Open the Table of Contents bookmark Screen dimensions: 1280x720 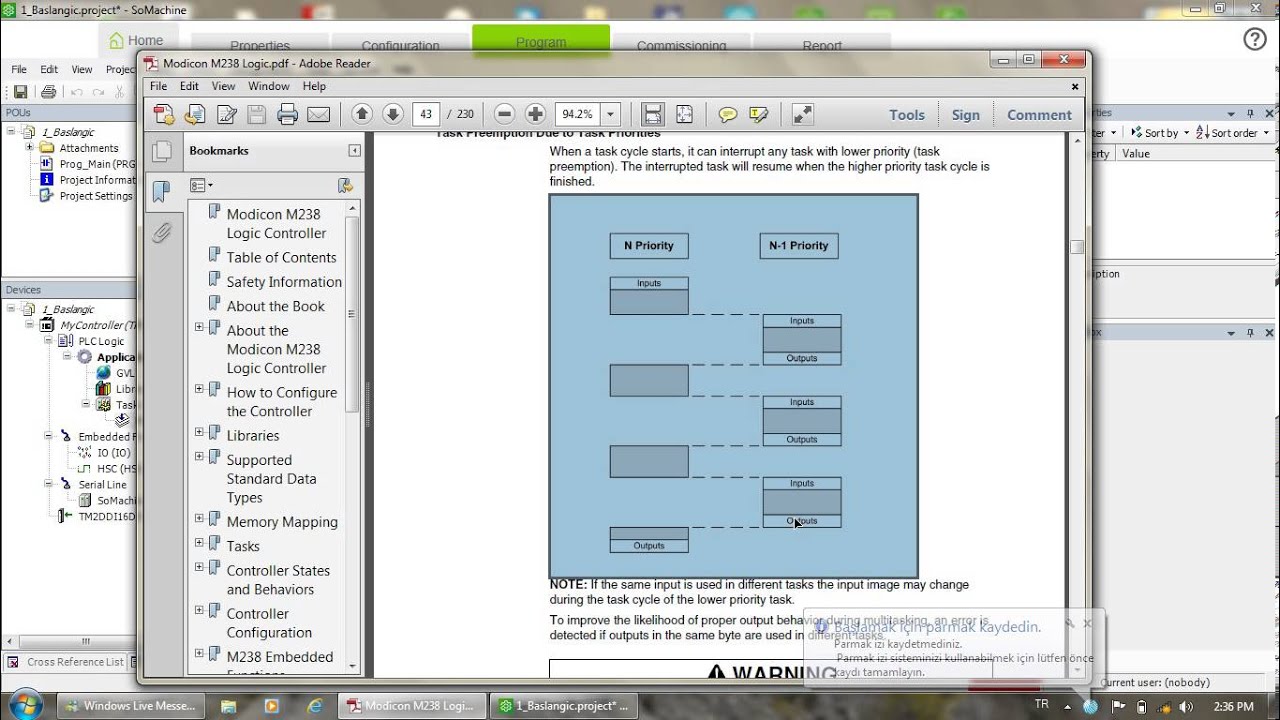(281, 257)
